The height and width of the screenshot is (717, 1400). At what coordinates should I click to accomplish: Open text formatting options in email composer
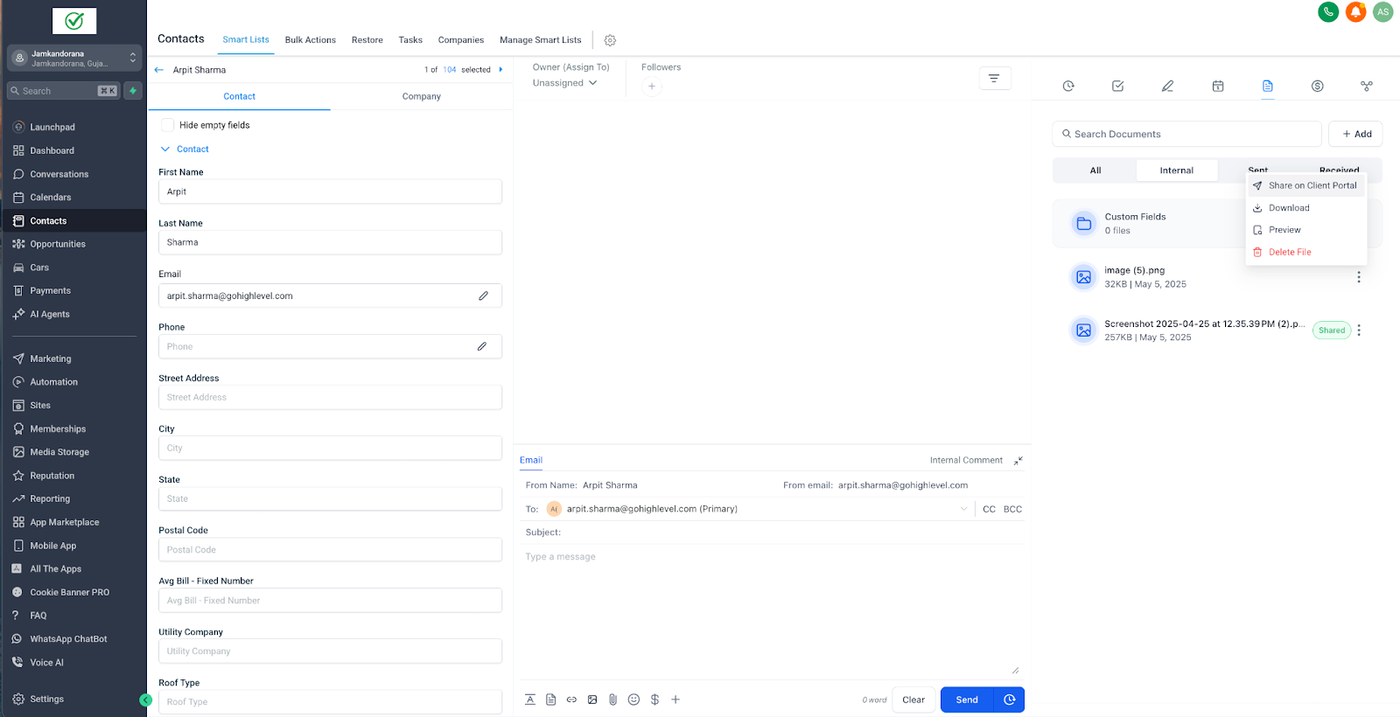pos(530,699)
